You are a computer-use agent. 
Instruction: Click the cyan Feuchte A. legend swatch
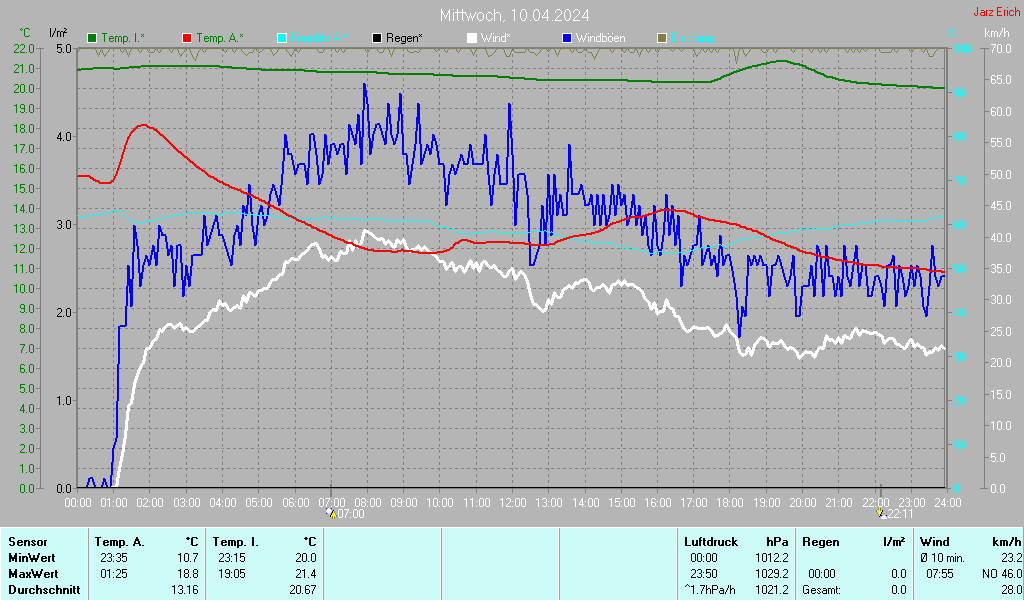tap(282, 38)
